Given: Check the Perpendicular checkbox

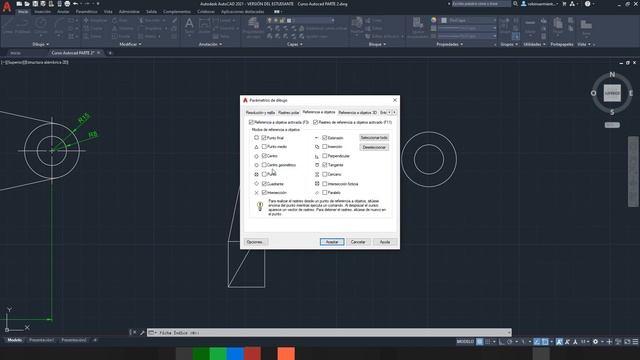Looking at the screenshot, I should click(325, 156).
